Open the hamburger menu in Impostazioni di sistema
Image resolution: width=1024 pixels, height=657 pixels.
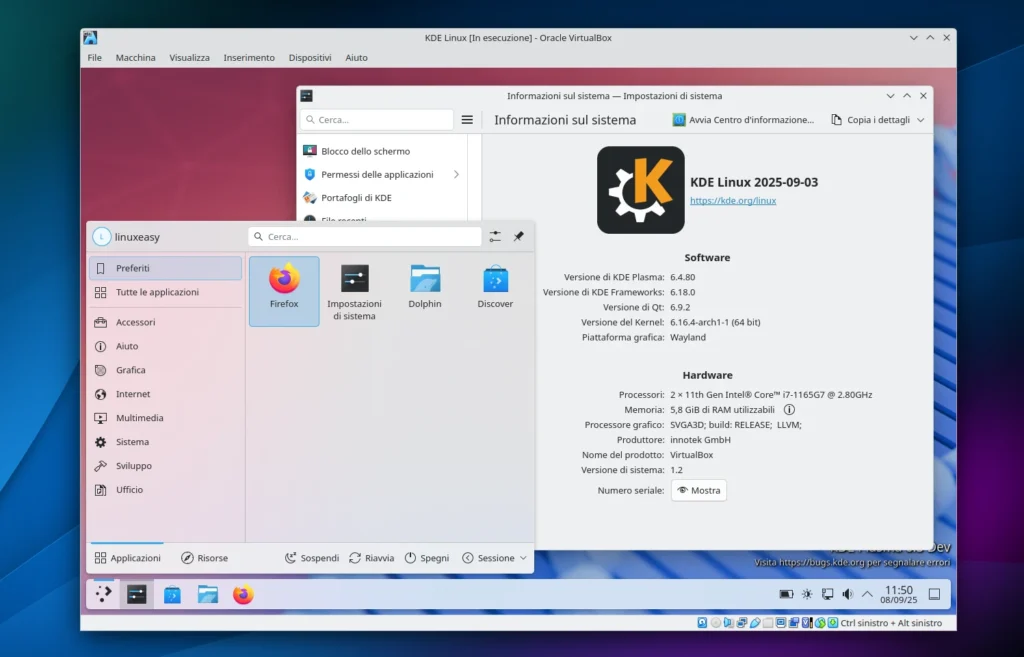coord(467,119)
